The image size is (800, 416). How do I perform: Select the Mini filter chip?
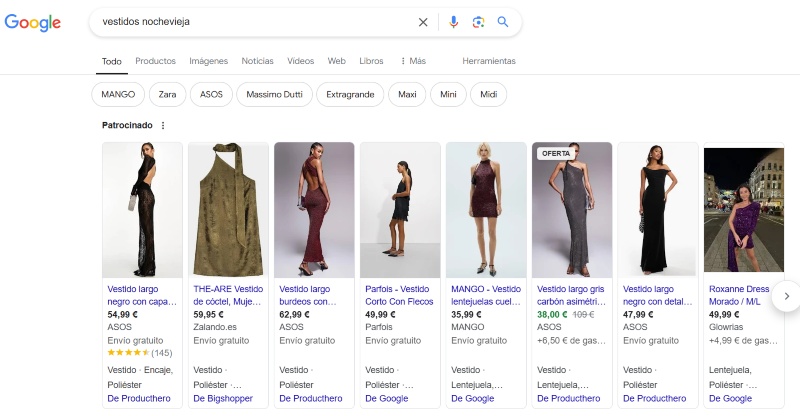448,94
